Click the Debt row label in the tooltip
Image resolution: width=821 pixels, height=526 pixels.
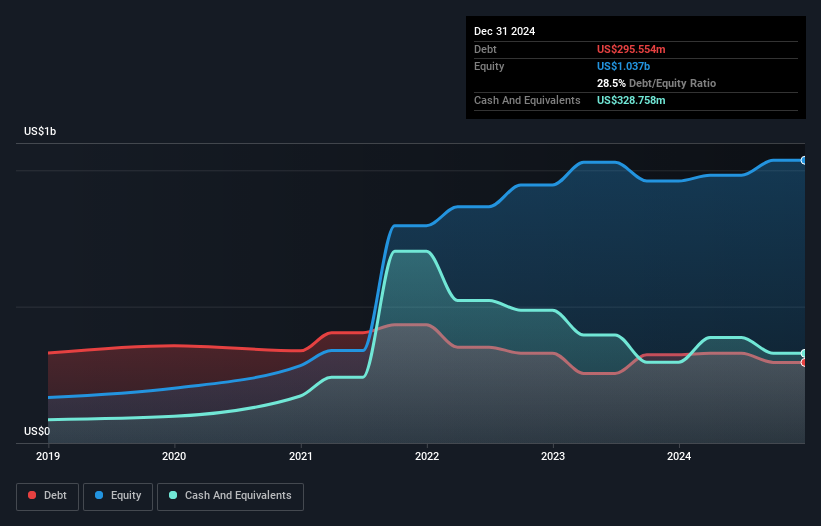click(x=485, y=49)
